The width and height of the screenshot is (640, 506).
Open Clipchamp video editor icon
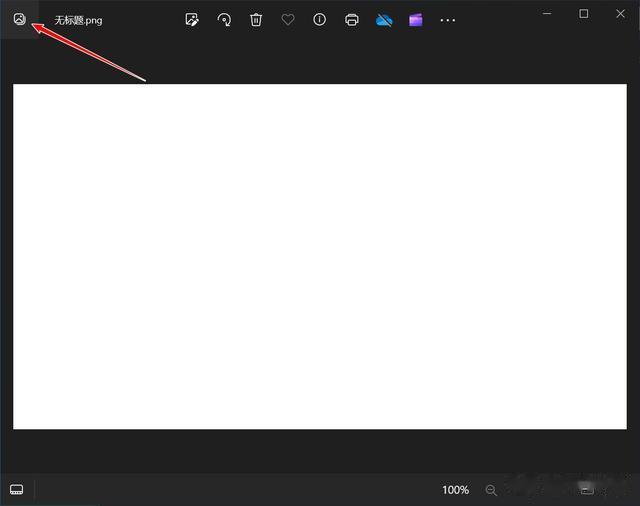pyautogui.click(x=416, y=20)
